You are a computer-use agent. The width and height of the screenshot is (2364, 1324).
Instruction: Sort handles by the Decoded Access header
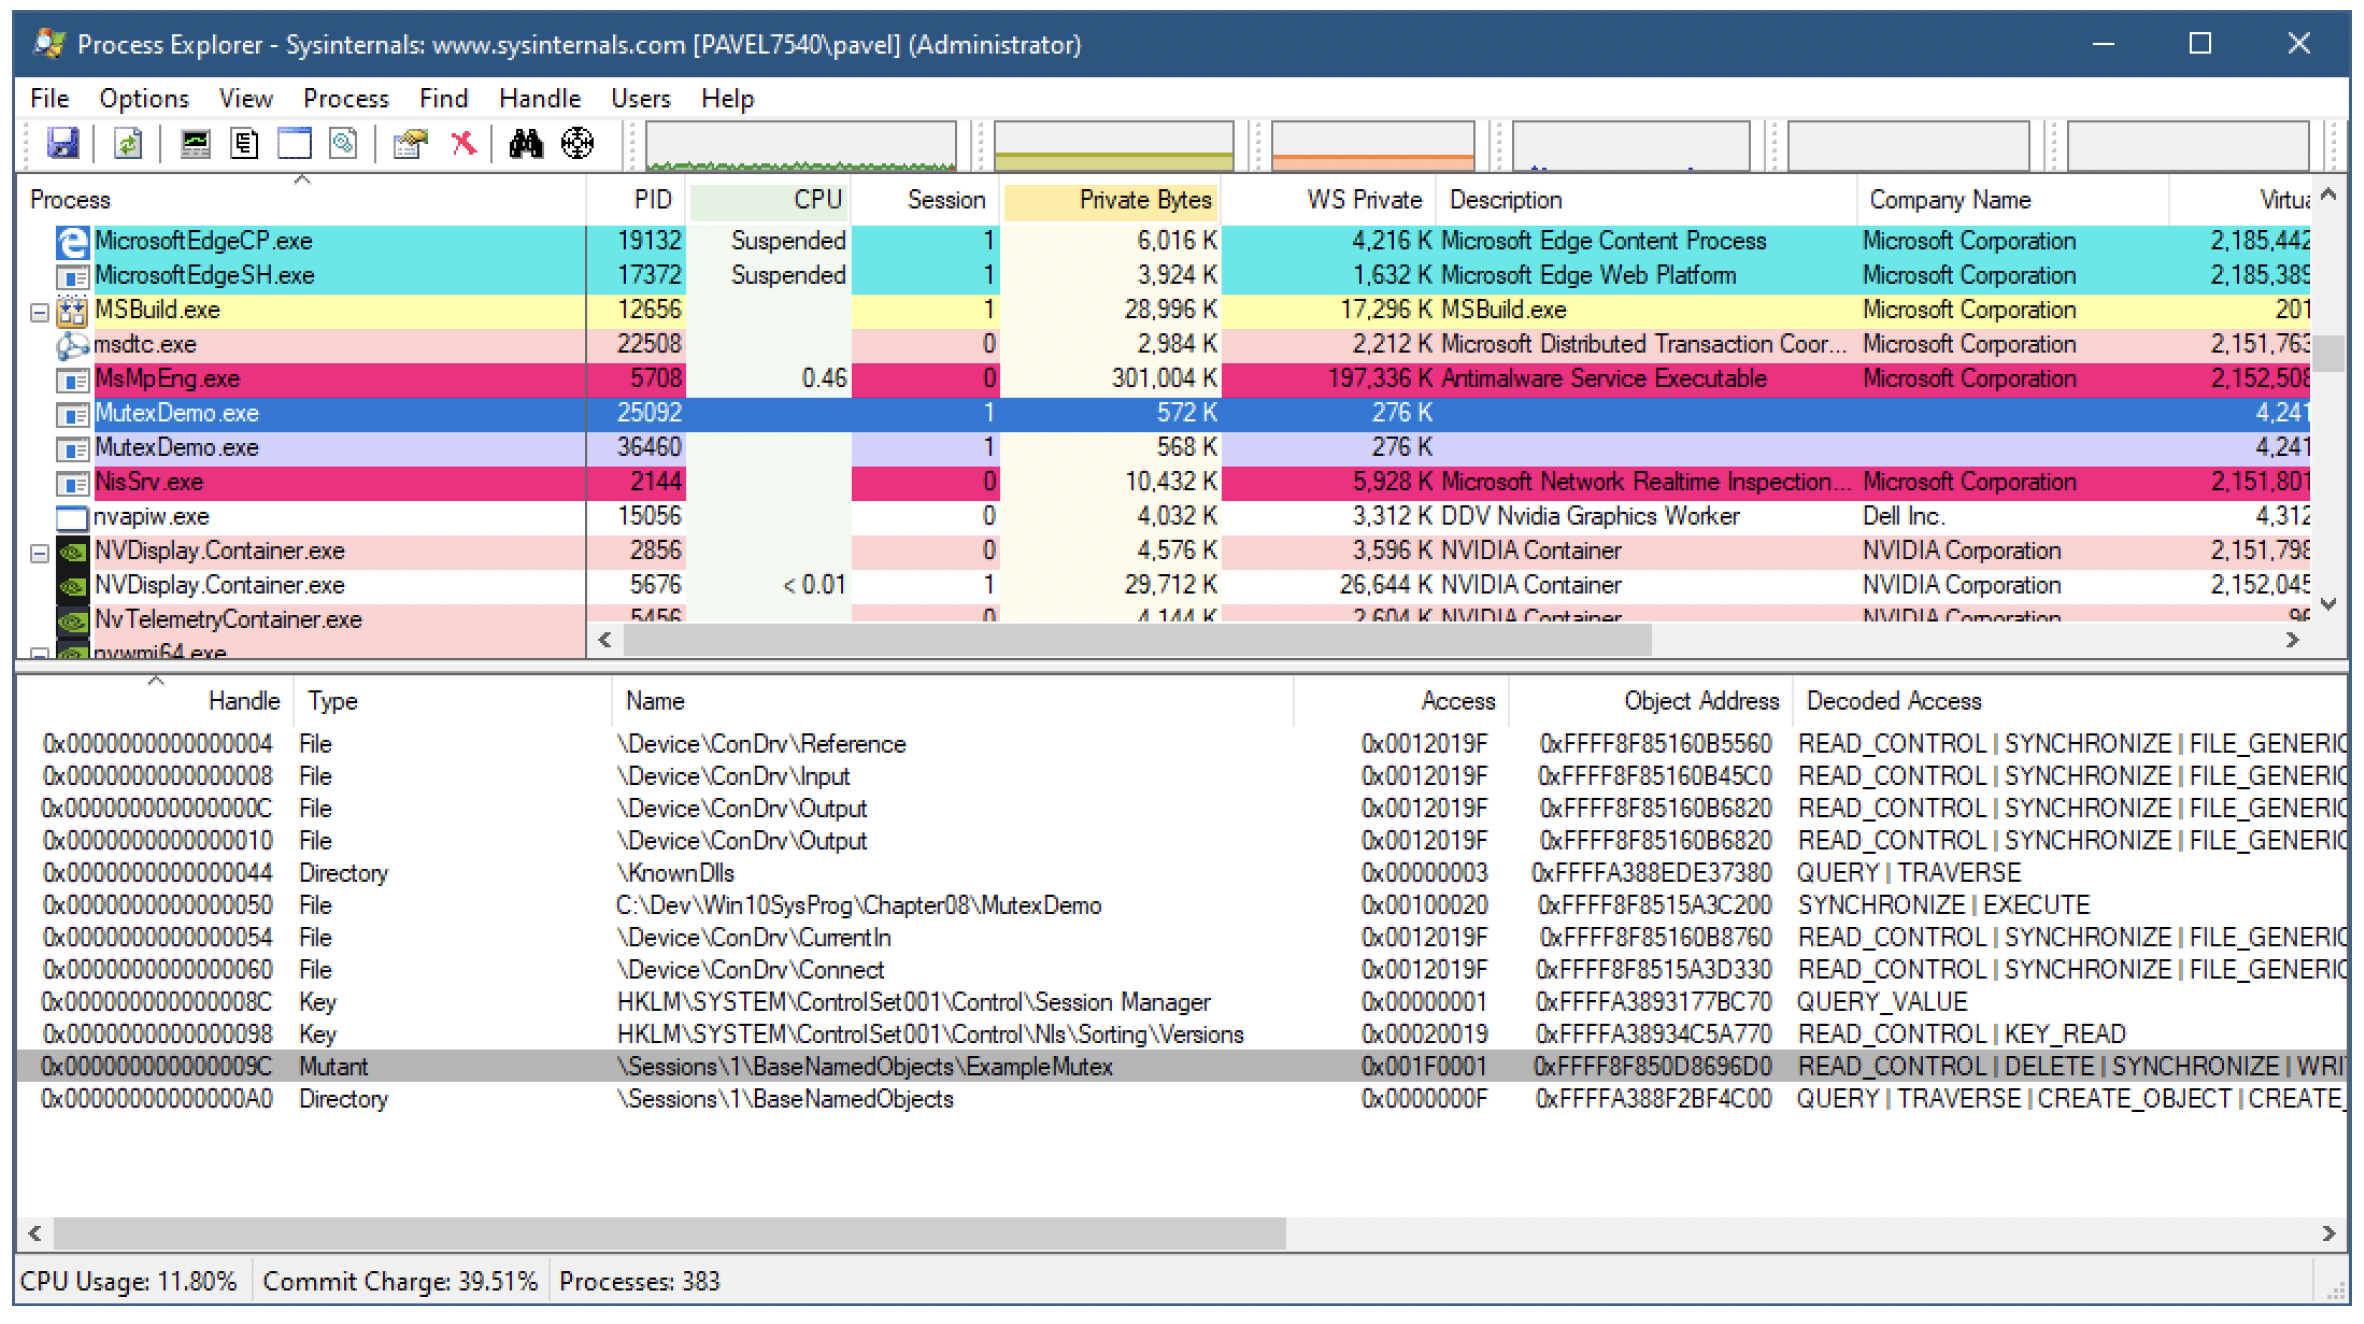(2070, 701)
